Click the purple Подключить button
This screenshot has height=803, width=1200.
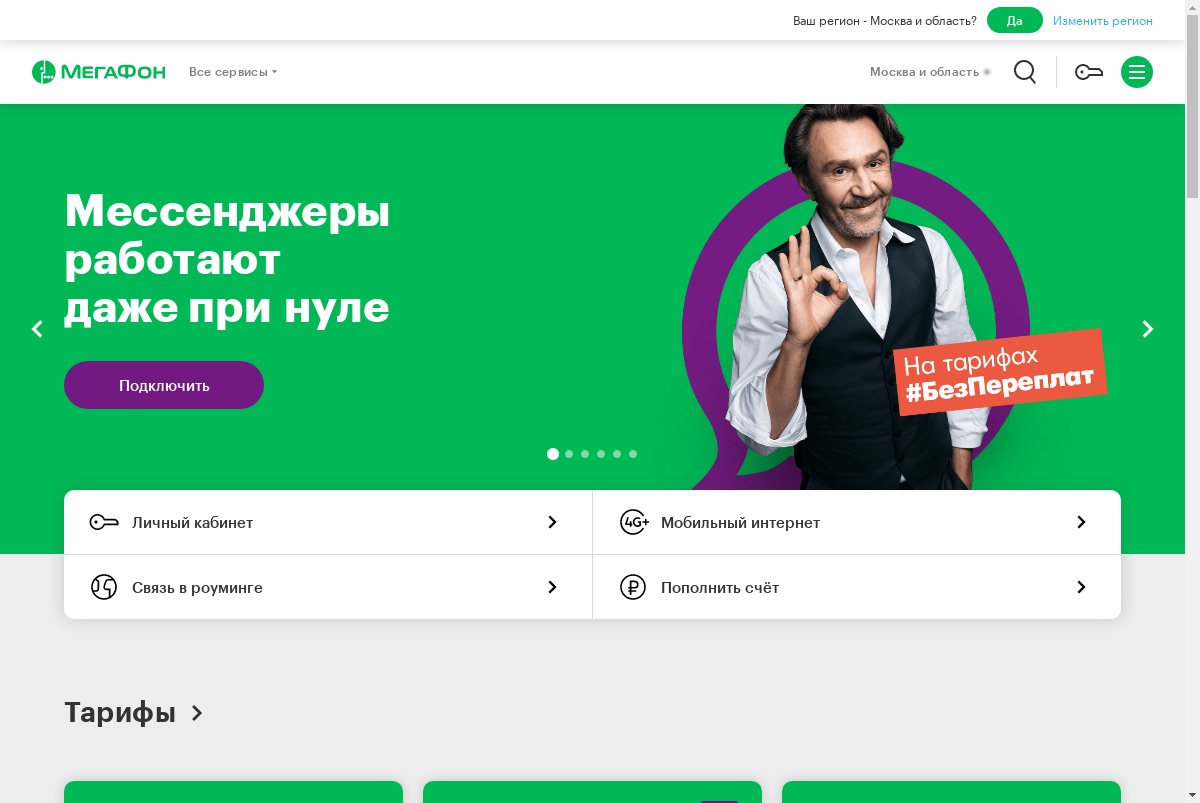click(x=164, y=385)
